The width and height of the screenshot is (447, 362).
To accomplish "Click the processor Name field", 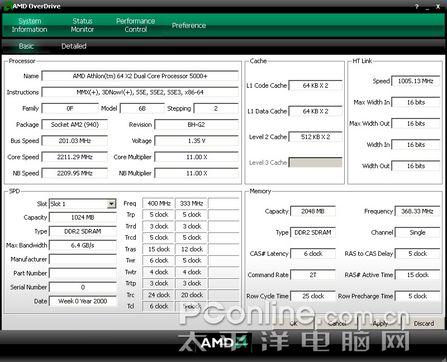I will (140, 76).
